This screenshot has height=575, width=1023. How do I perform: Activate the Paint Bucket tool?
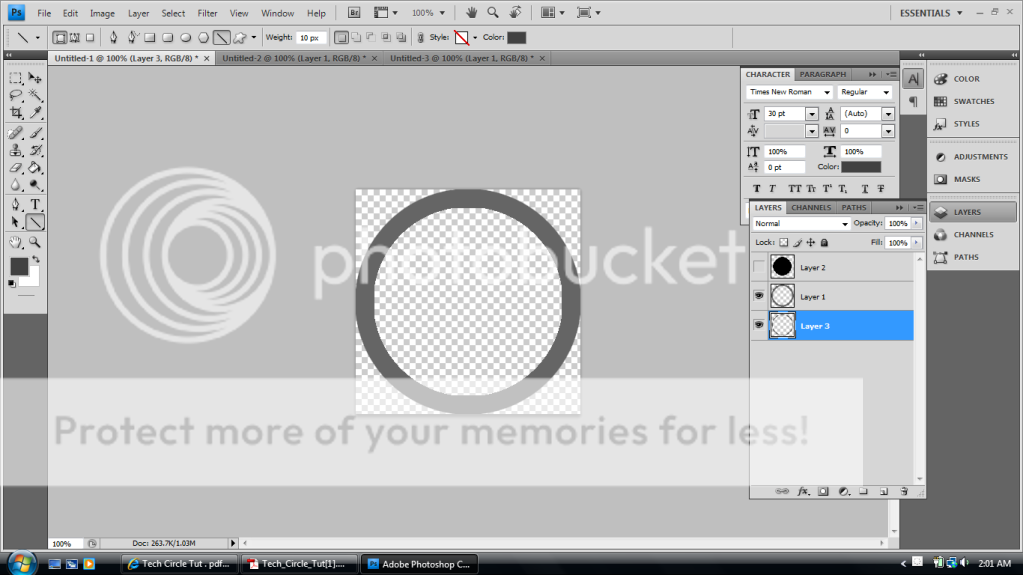[35, 168]
